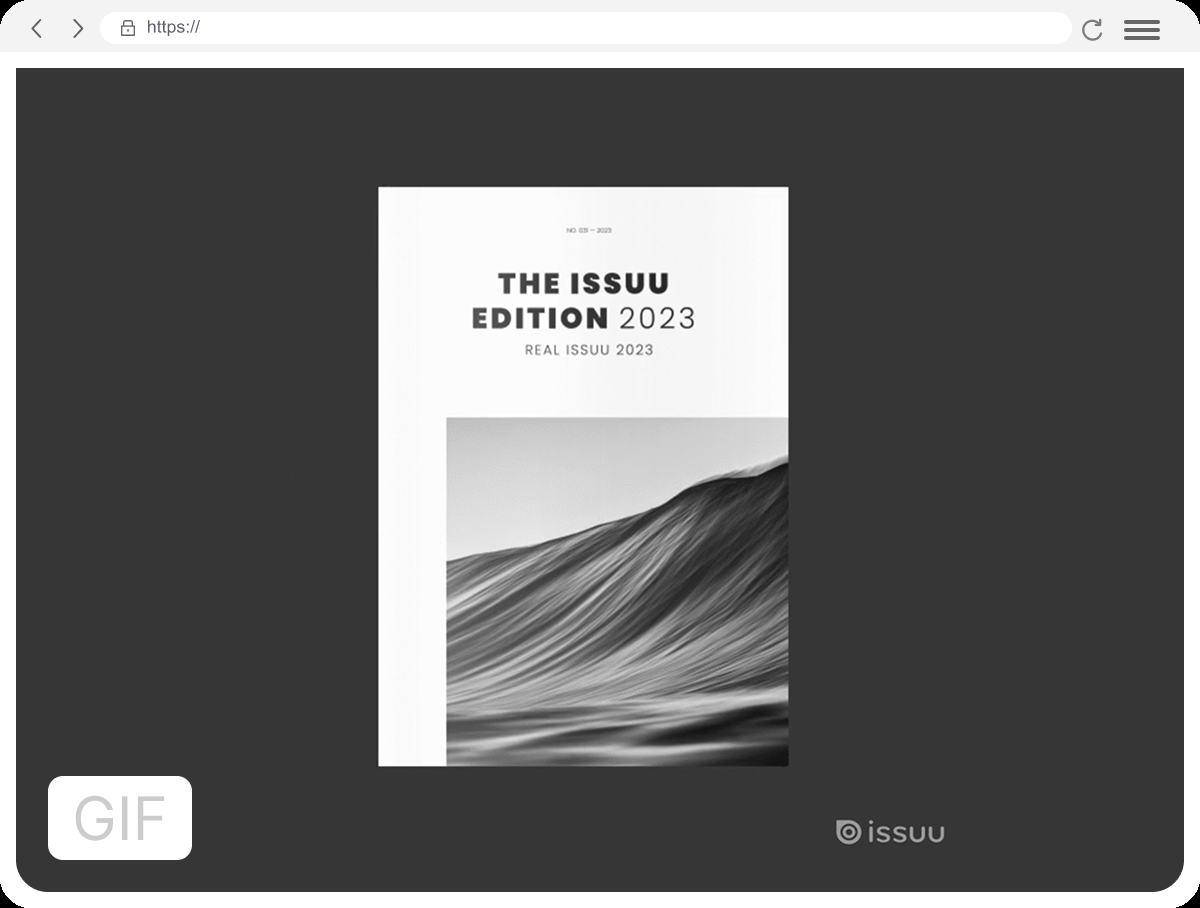Click the REAL ISSUU 2023 subtitle

[x=589, y=350]
